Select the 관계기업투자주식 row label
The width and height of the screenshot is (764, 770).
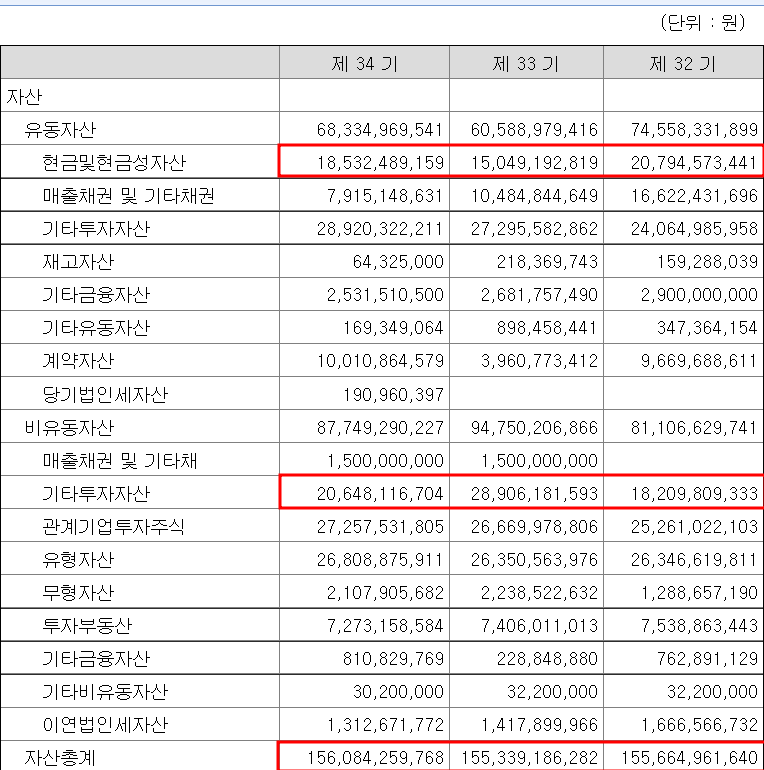point(114,526)
